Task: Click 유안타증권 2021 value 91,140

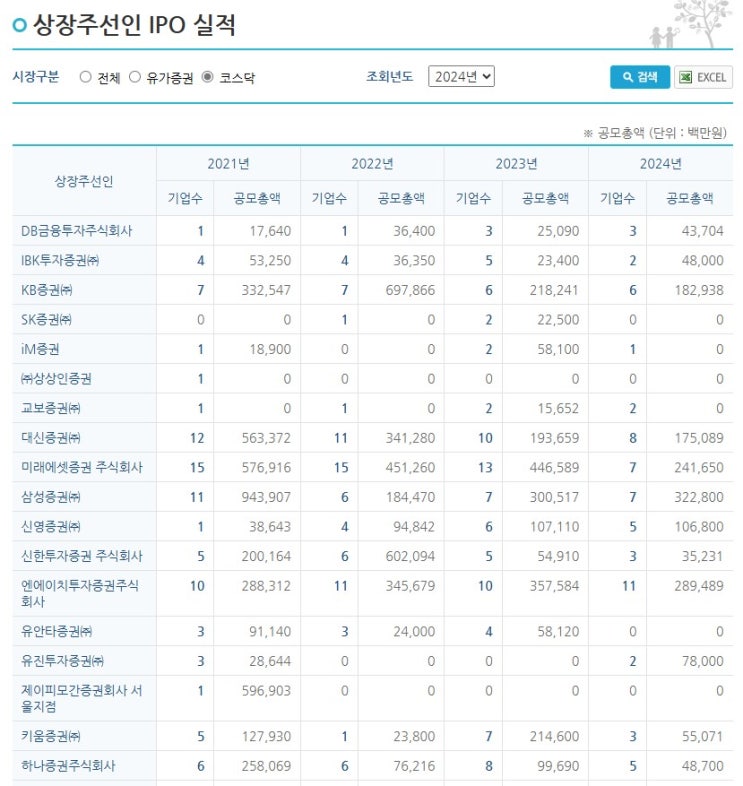Action: coord(270,631)
